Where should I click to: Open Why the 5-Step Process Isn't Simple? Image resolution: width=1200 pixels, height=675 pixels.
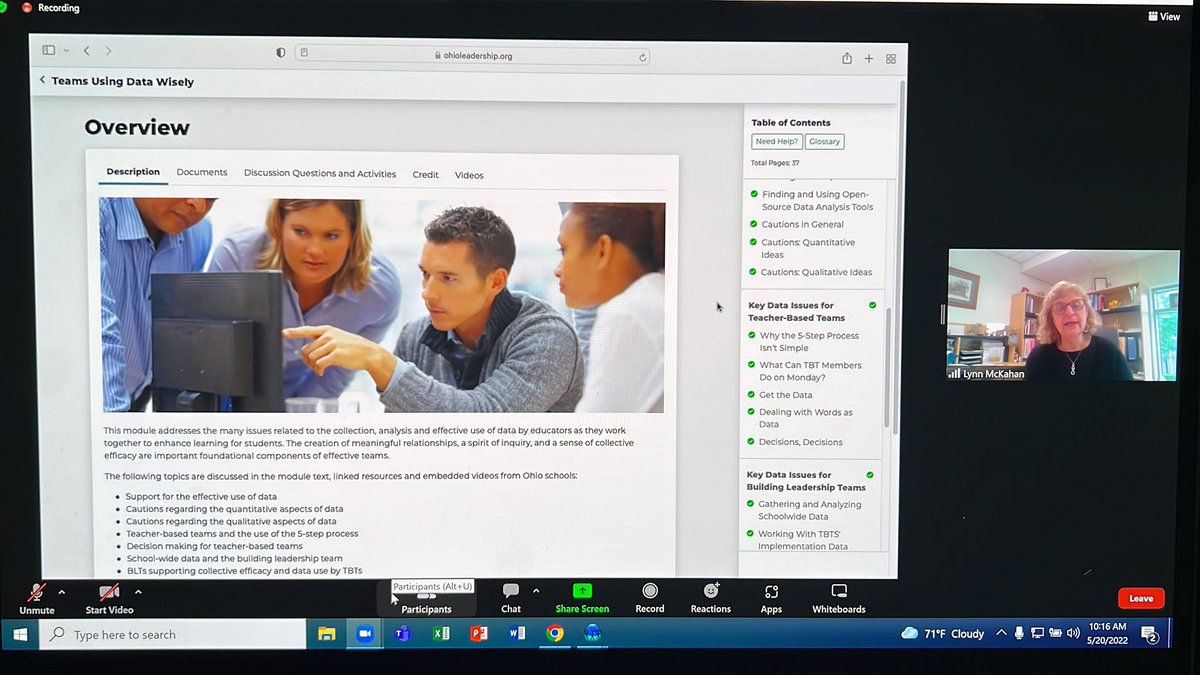[x=809, y=342]
